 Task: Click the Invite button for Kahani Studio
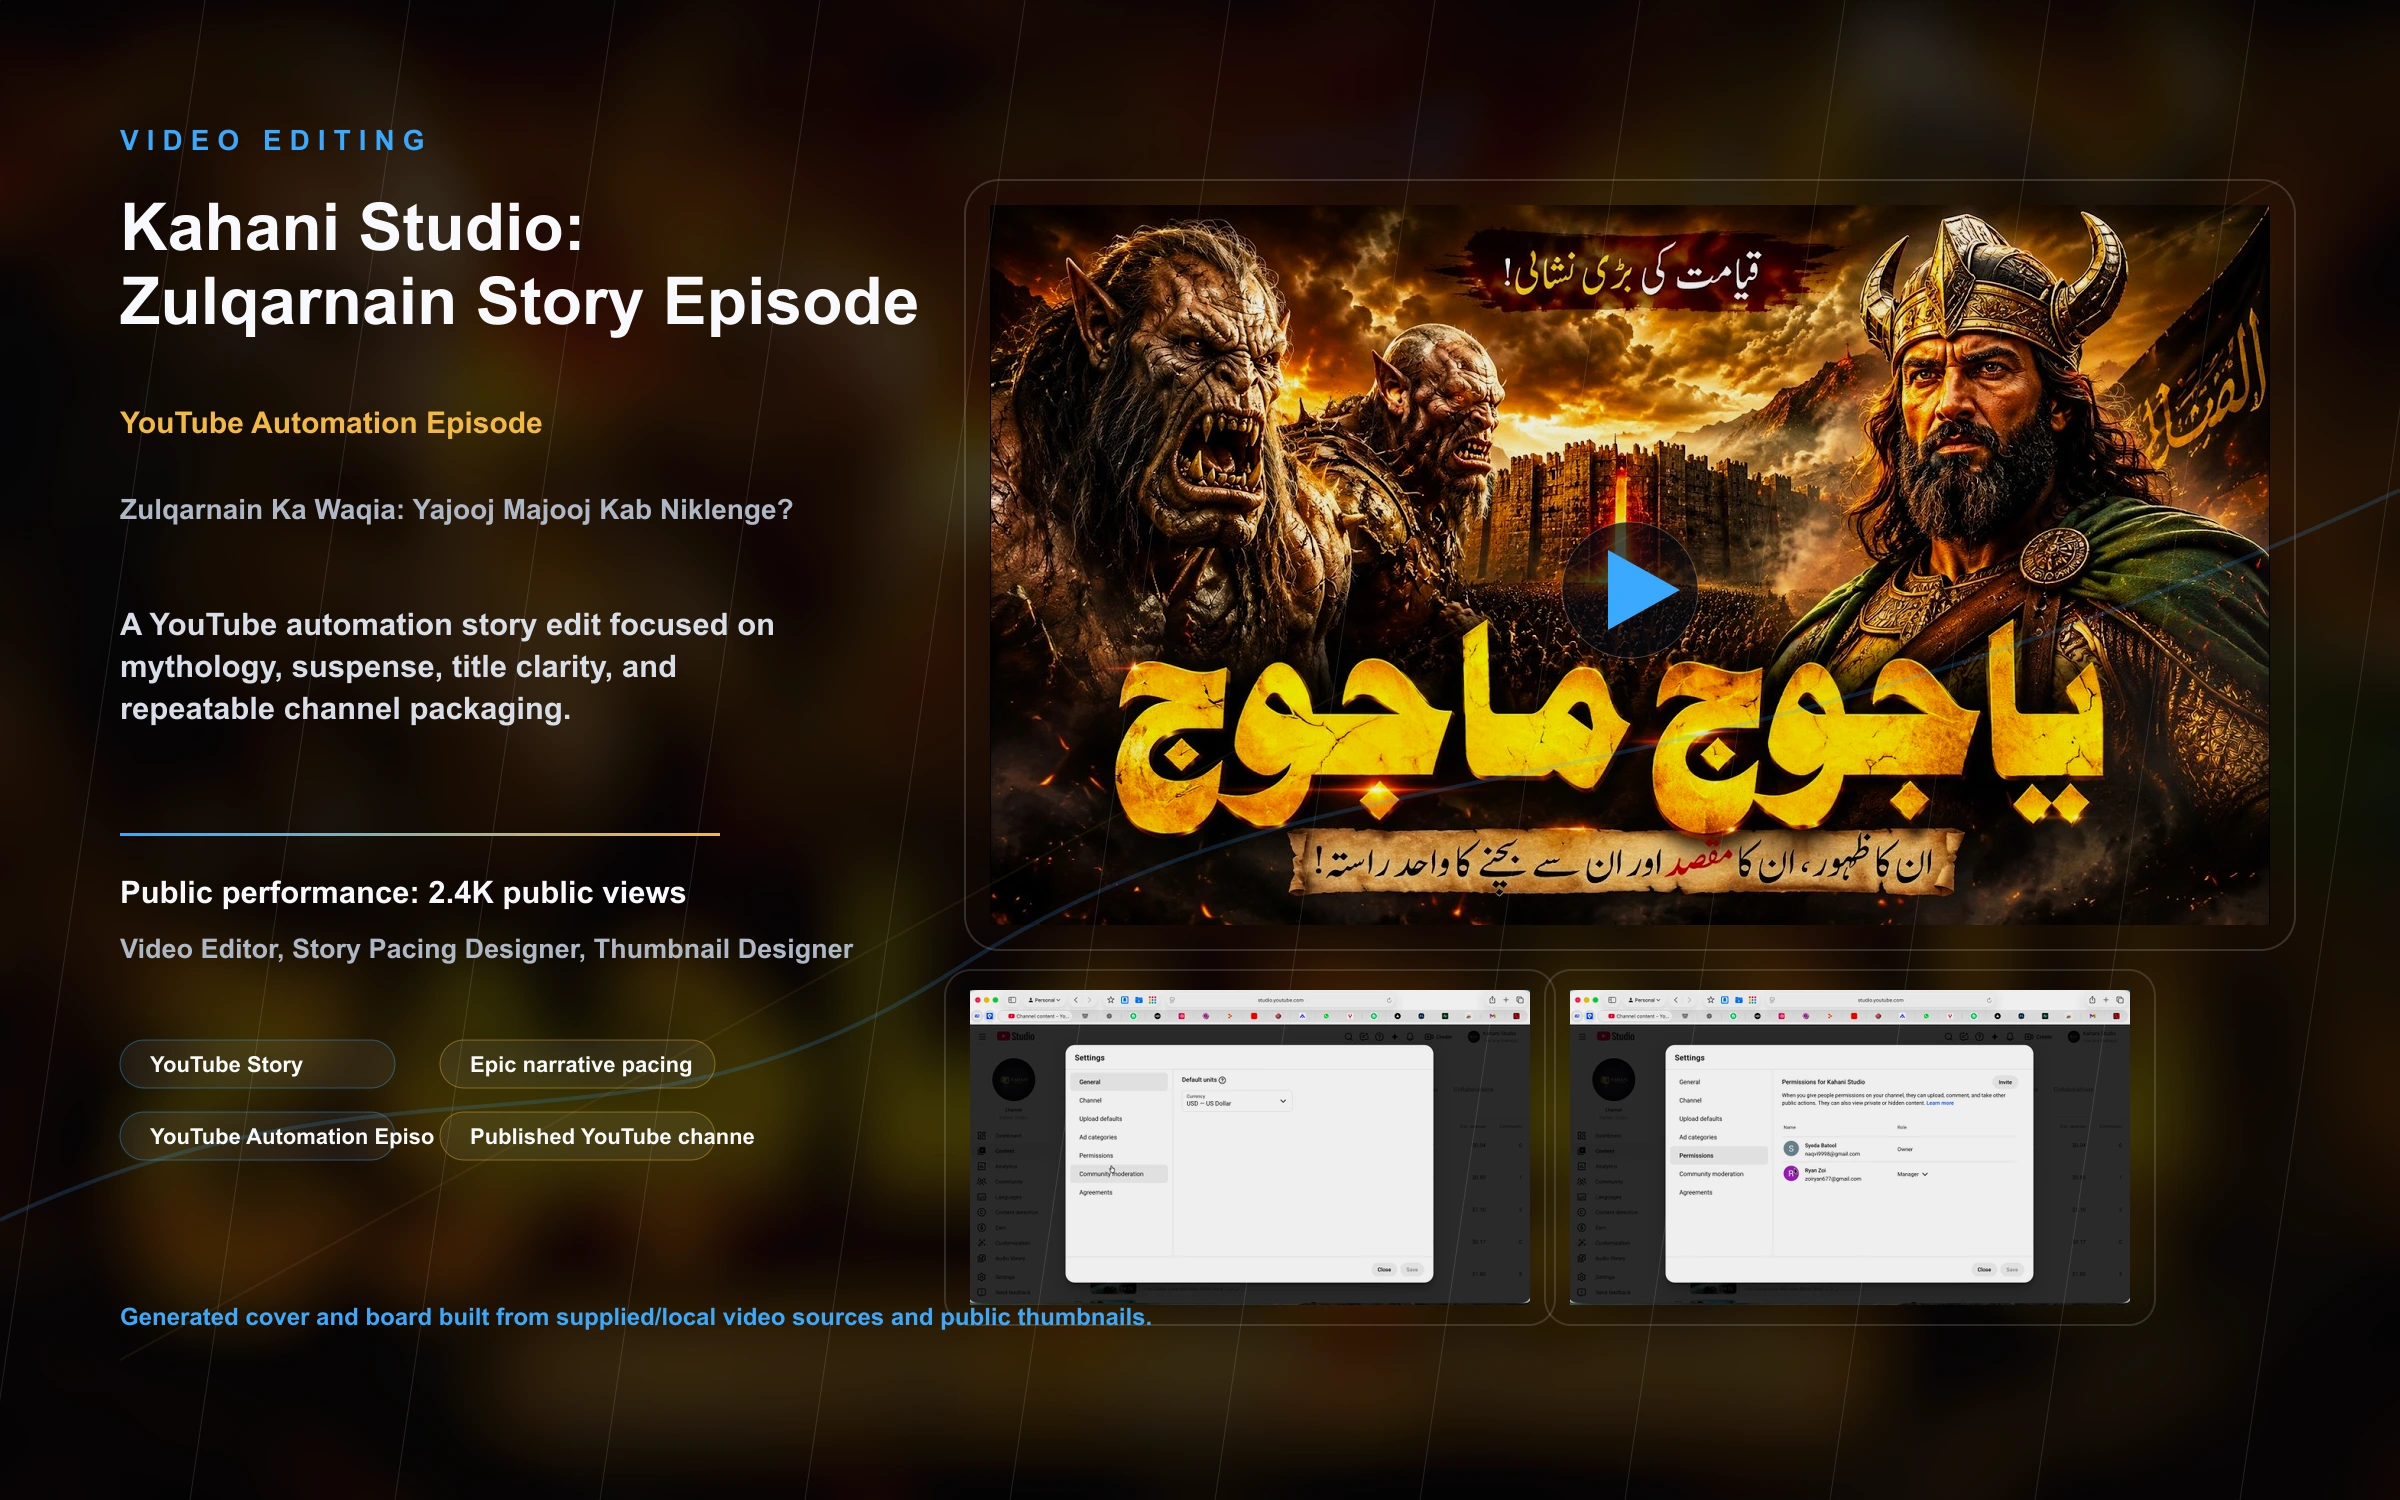2005,1082
